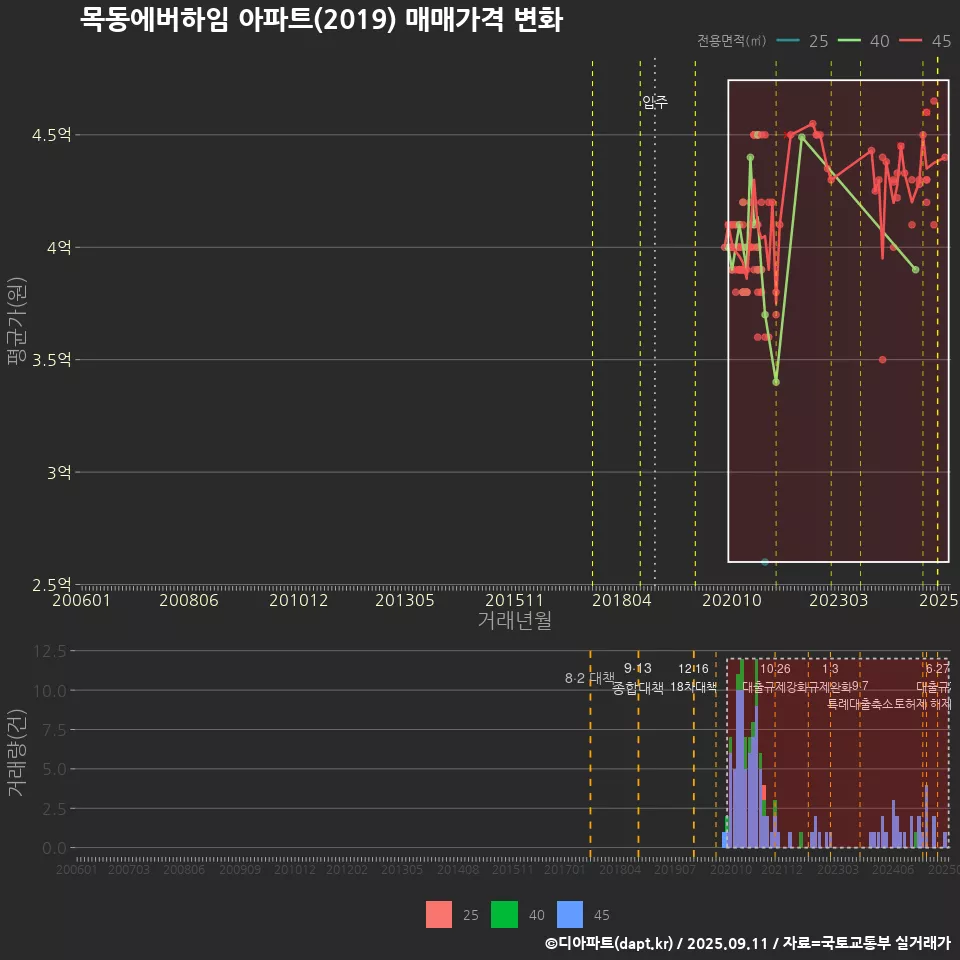Click the green 40 legend swatch at bottom
This screenshot has width=960, height=960.
coord(505,914)
